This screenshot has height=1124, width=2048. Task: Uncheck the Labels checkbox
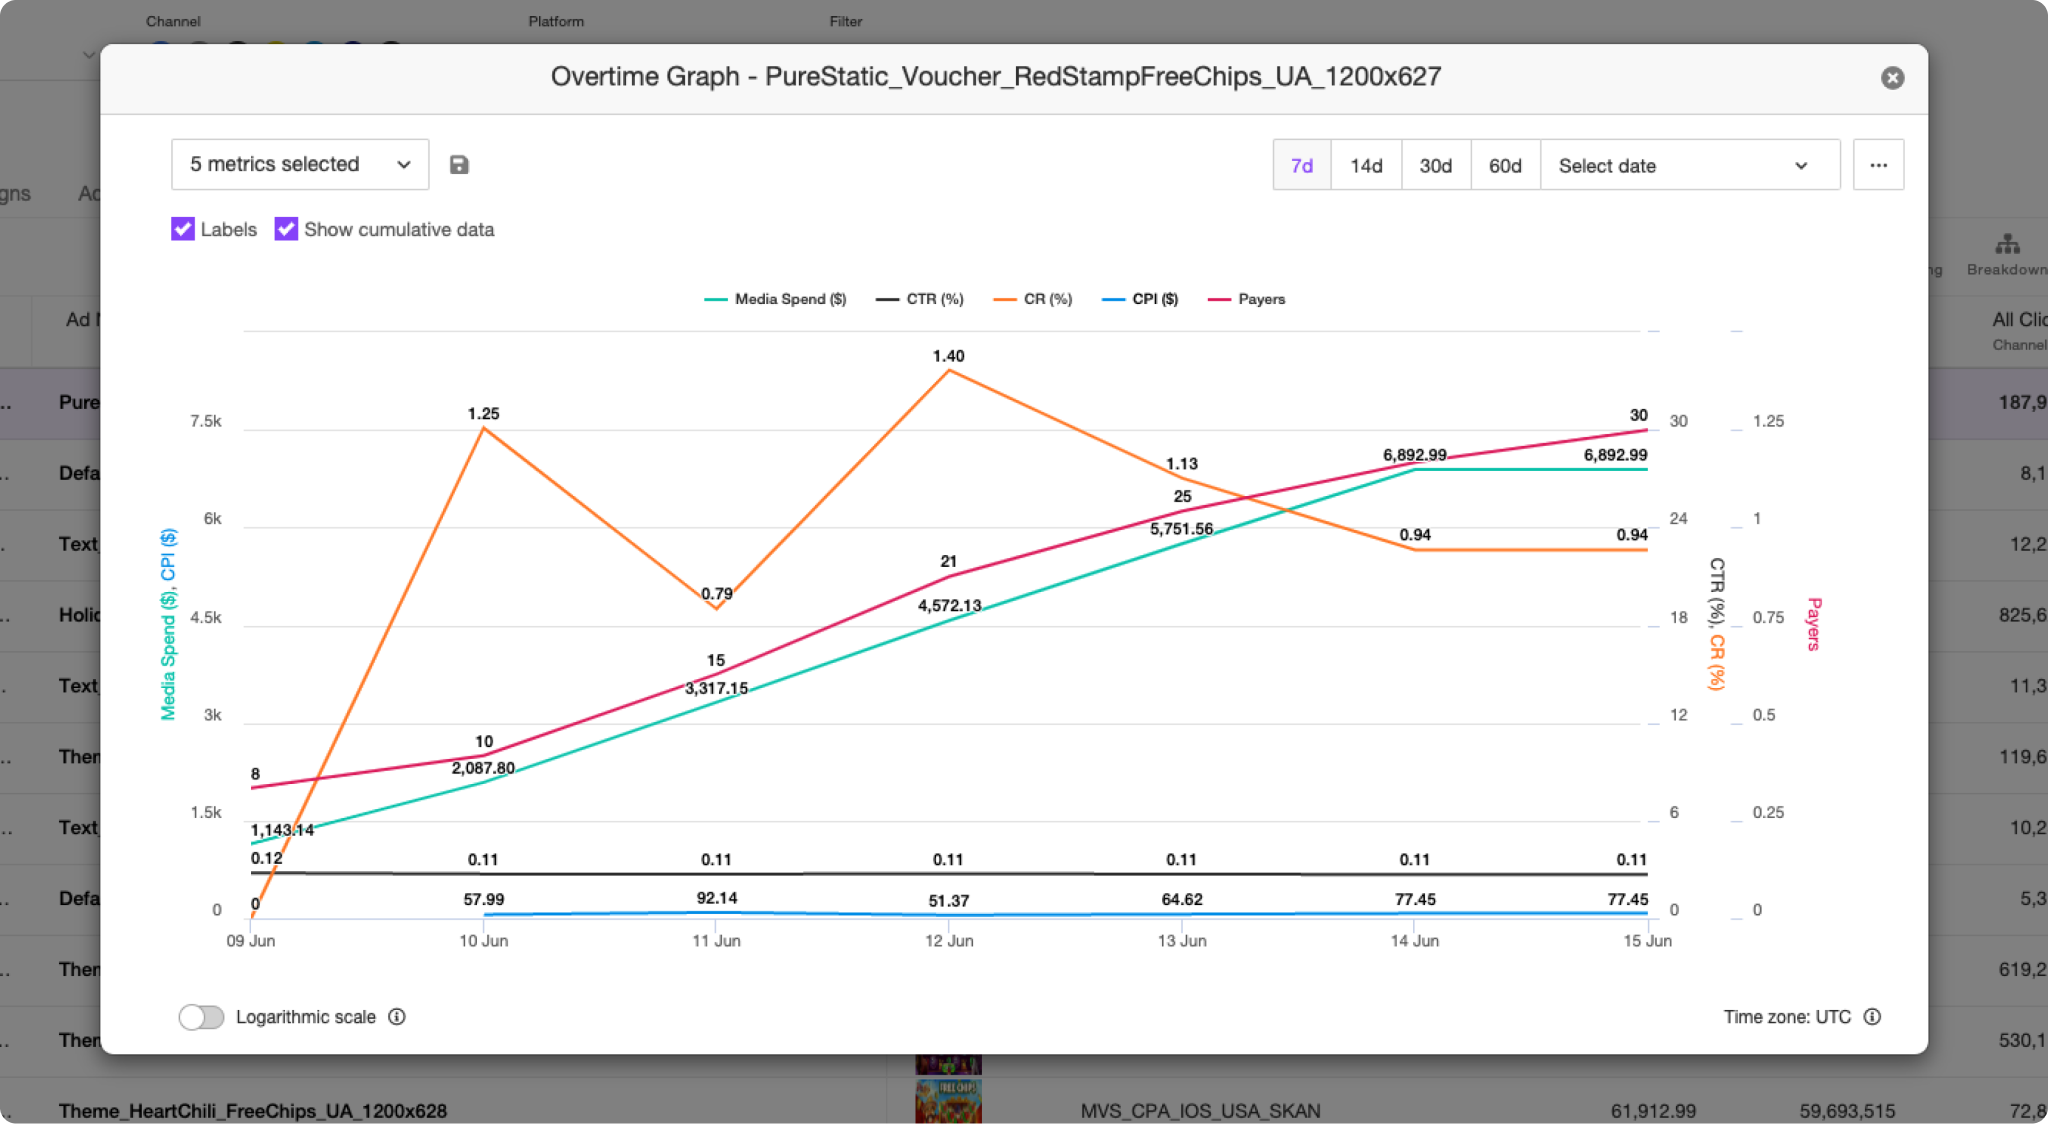tap(183, 229)
